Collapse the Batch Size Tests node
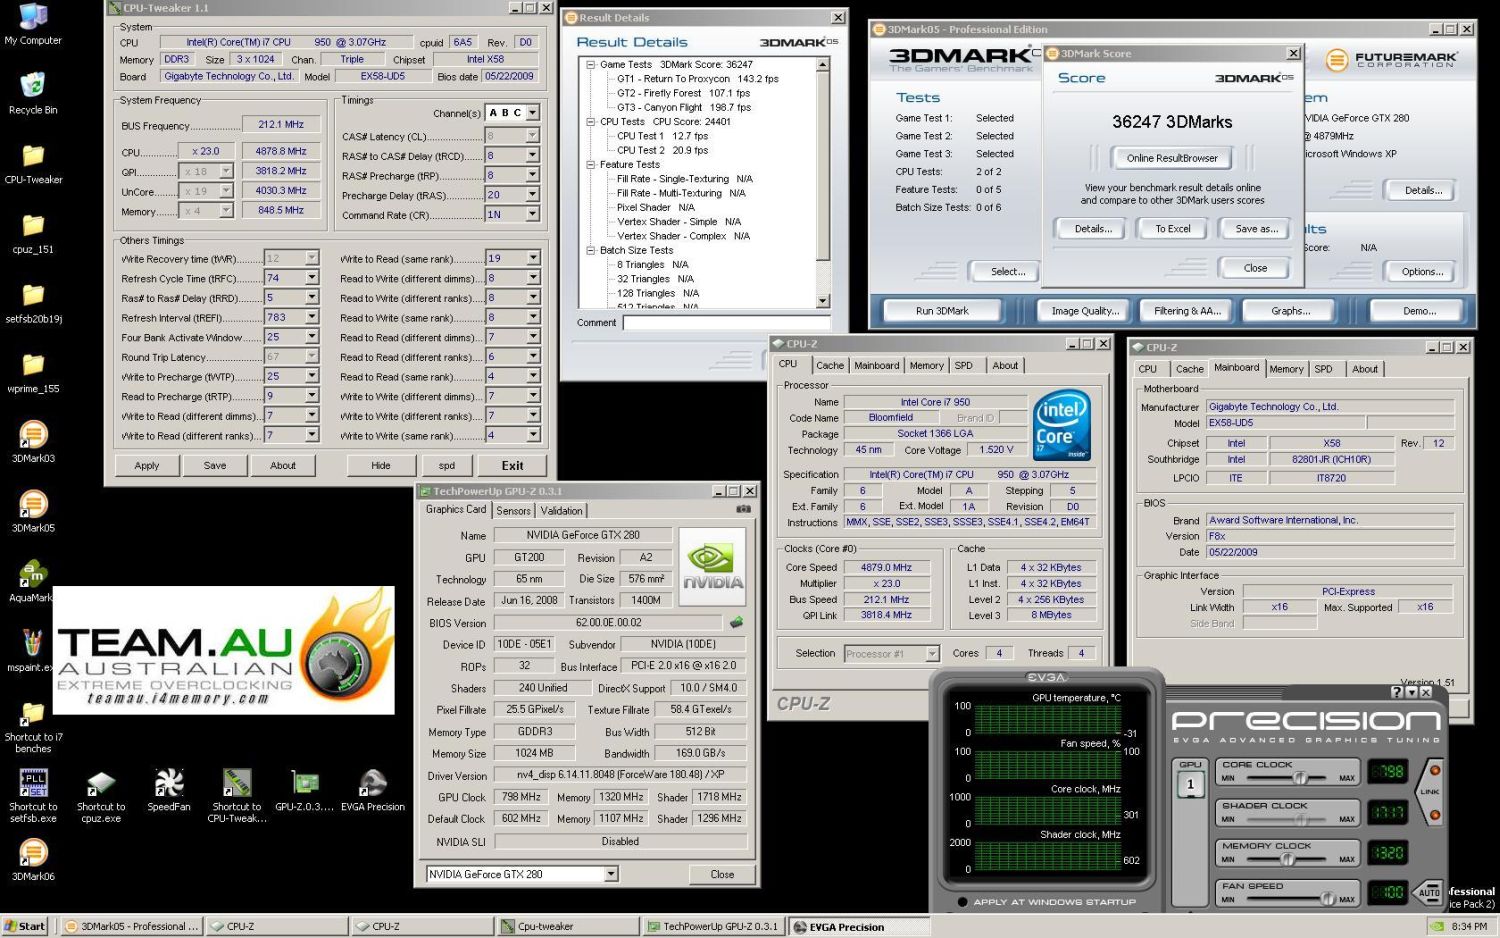The image size is (1500, 938). [590, 251]
